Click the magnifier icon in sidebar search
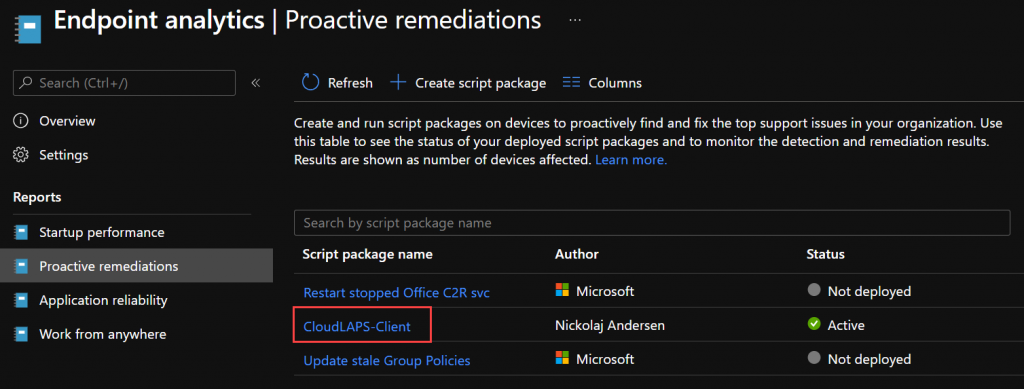 (x=26, y=83)
